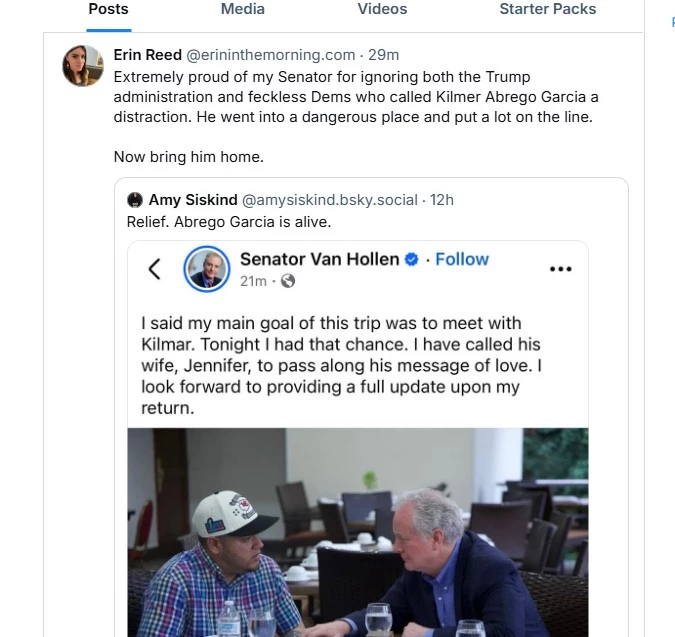Open the @amysiskind.bsky.social handle

click(x=330, y=200)
